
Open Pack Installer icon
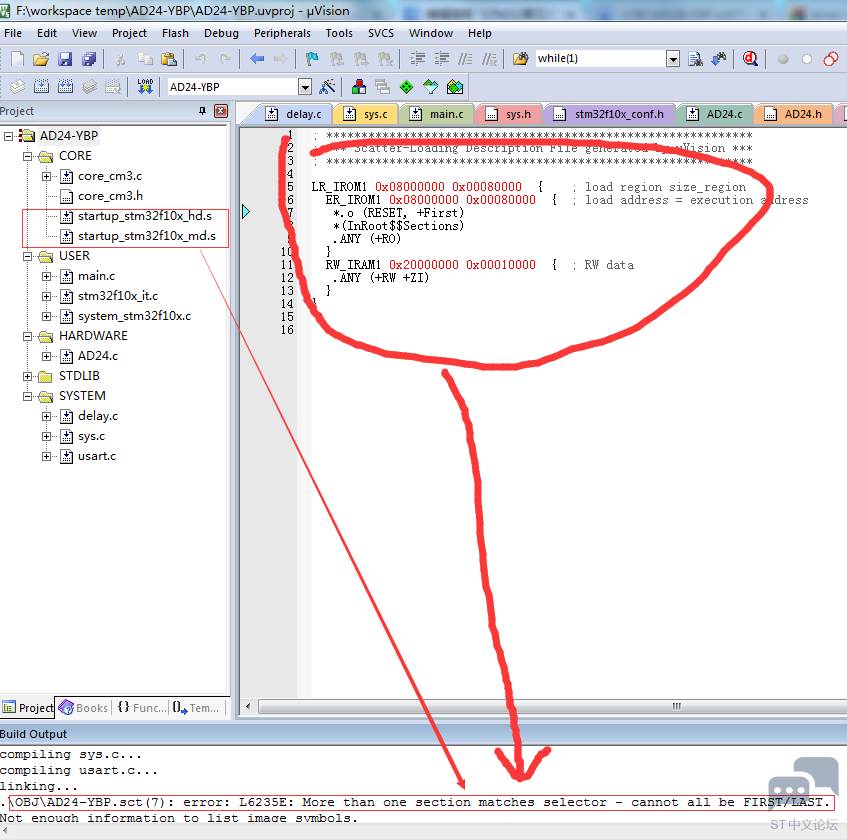click(x=455, y=86)
